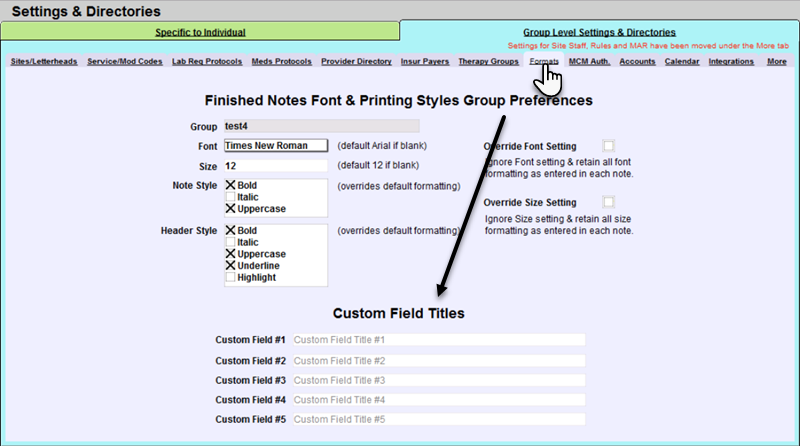The width and height of the screenshot is (800, 447).
Task: Uncheck Bold under Note Style
Action: pyautogui.click(x=231, y=185)
